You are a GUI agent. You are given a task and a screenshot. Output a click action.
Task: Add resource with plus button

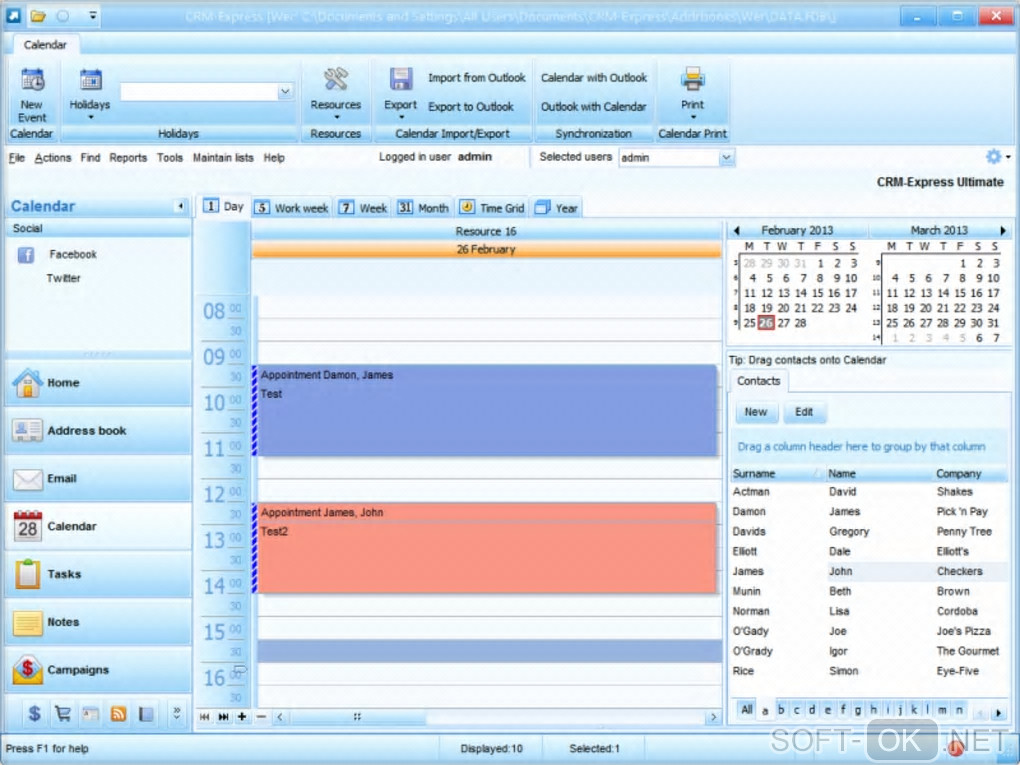coord(242,717)
